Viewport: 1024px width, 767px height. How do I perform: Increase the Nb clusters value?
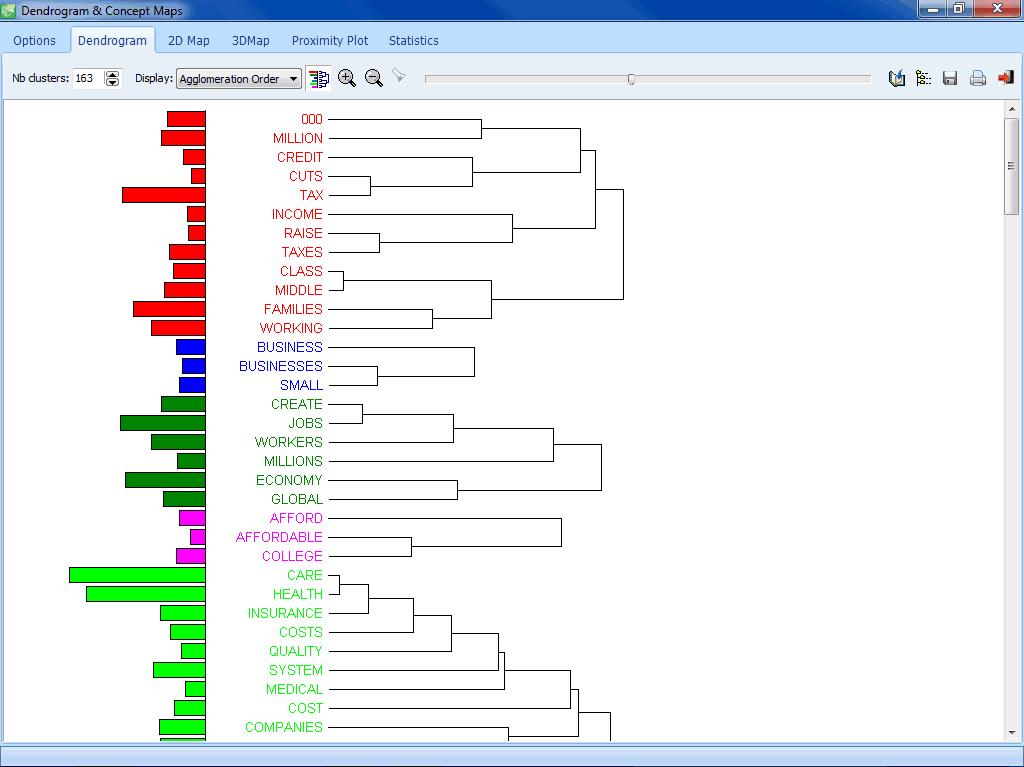(112, 74)
